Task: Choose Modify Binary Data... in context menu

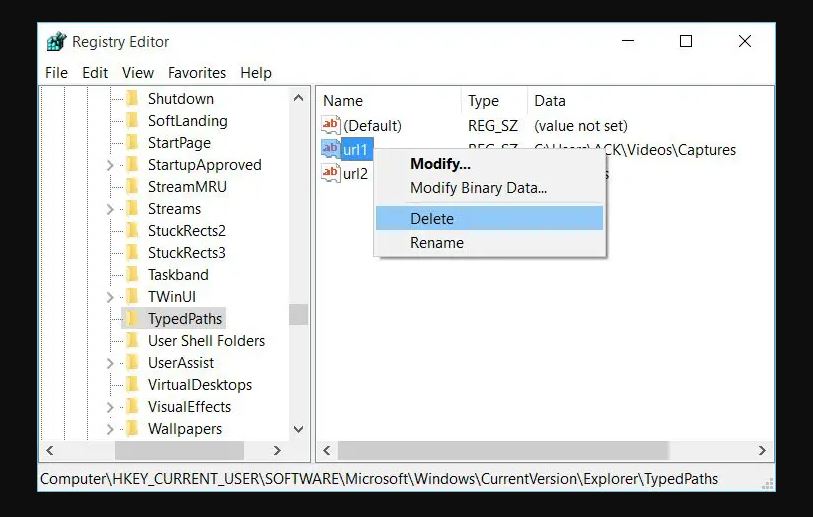Action: click(x=489, y=188)
